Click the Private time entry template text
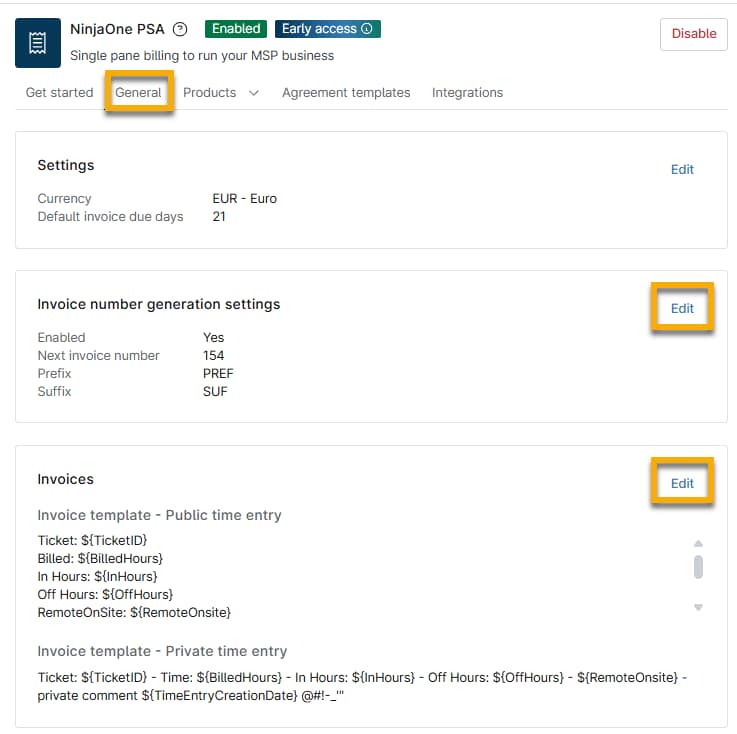 tap(360, 687)
